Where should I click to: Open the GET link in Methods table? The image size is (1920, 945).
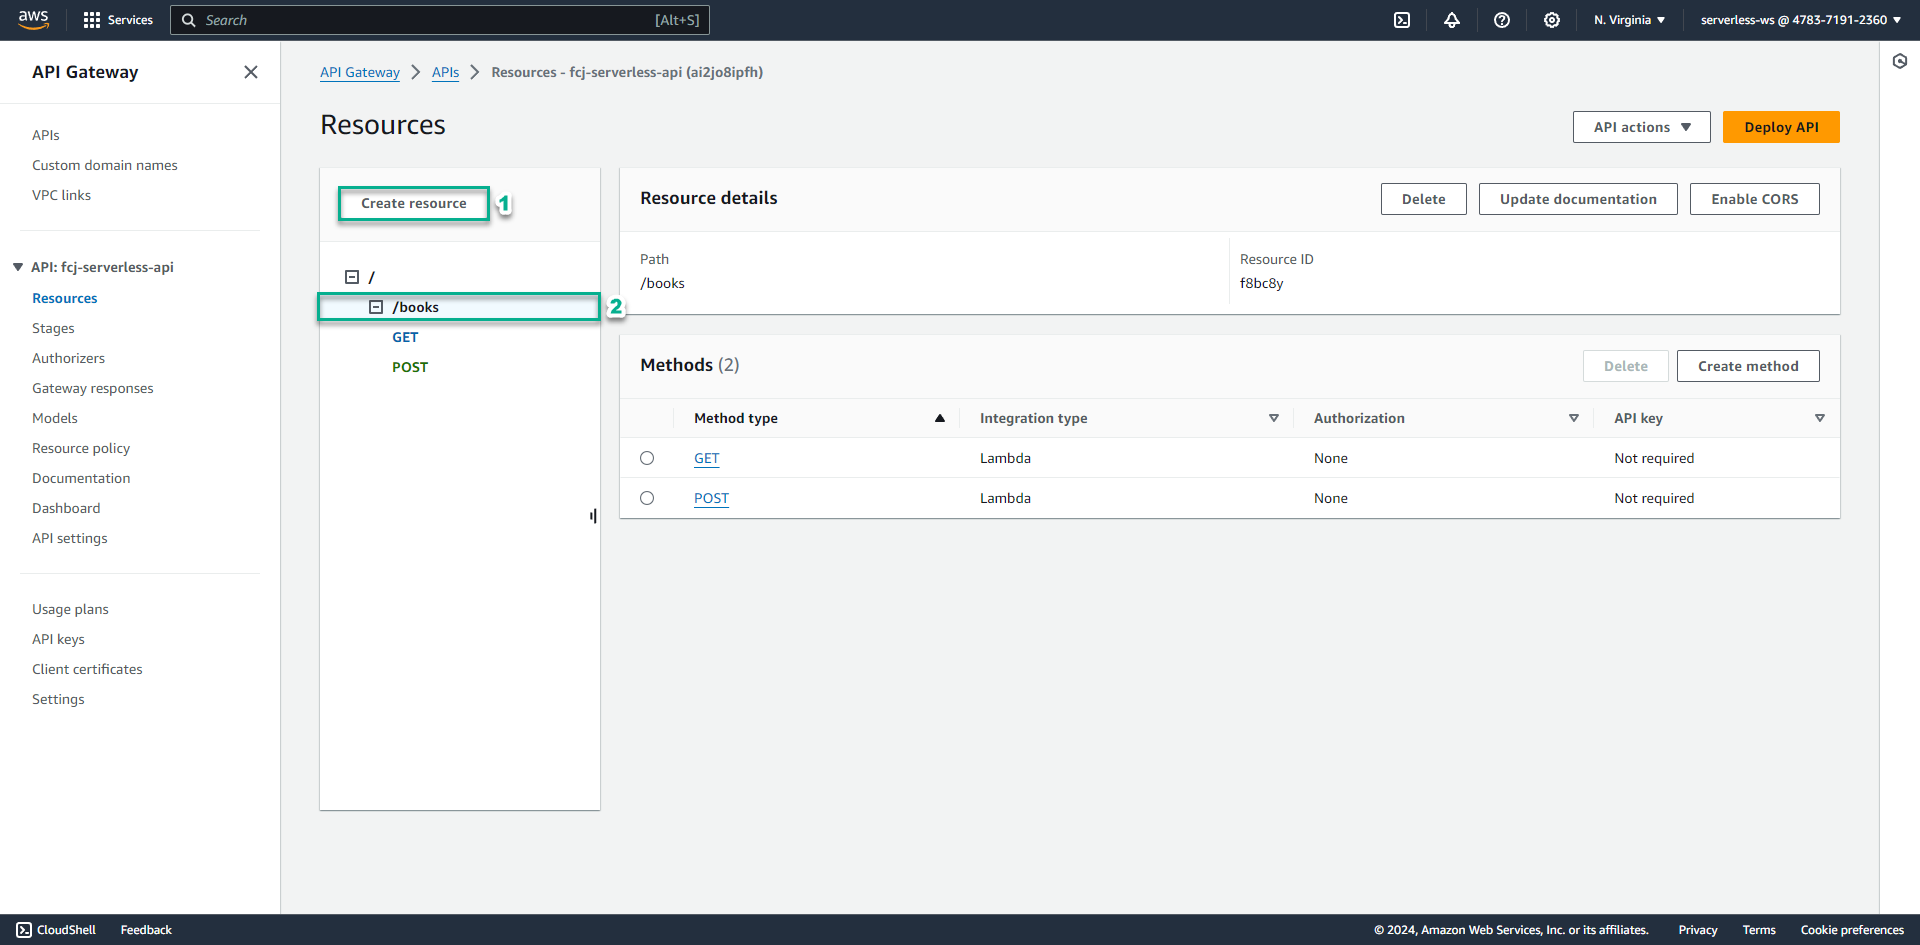coord(707,458)
